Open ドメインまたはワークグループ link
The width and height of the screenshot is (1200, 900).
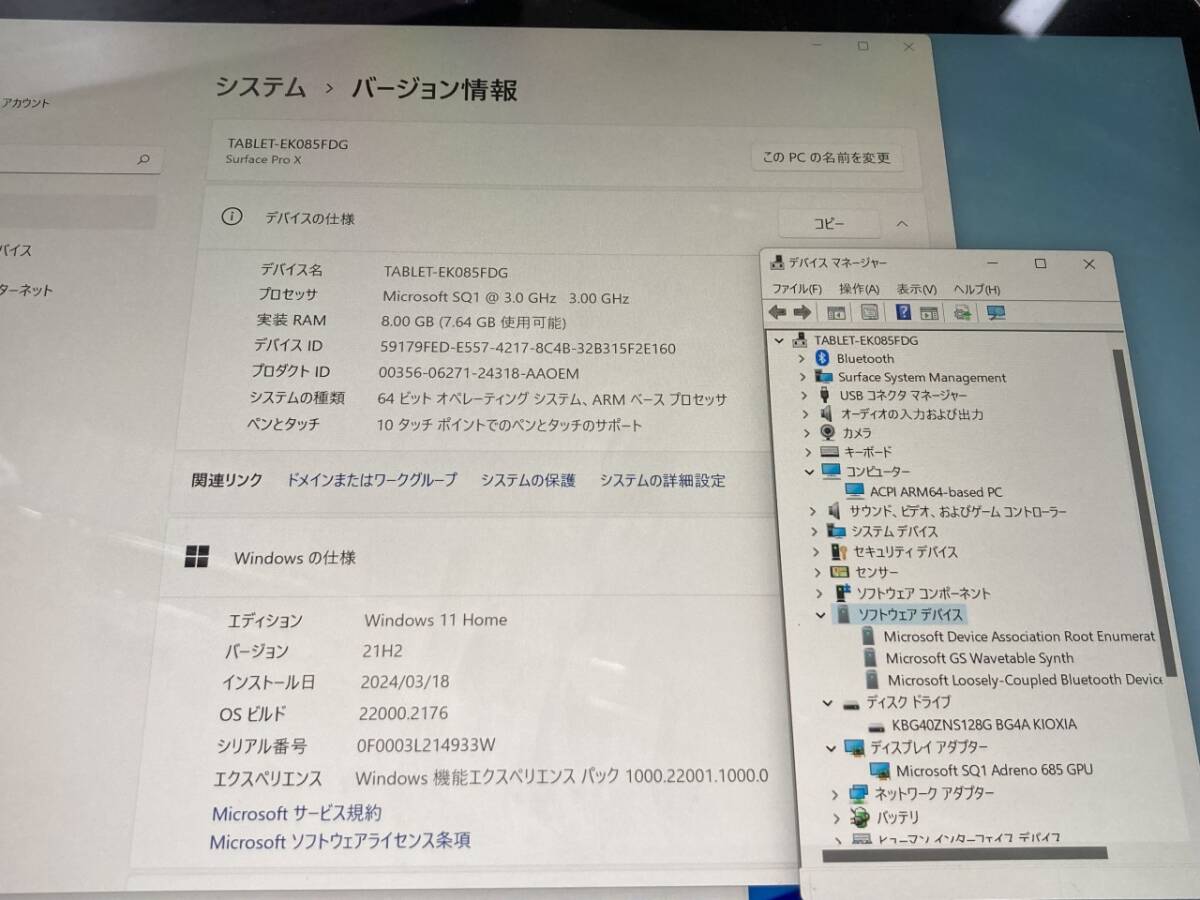coord(372,480)
